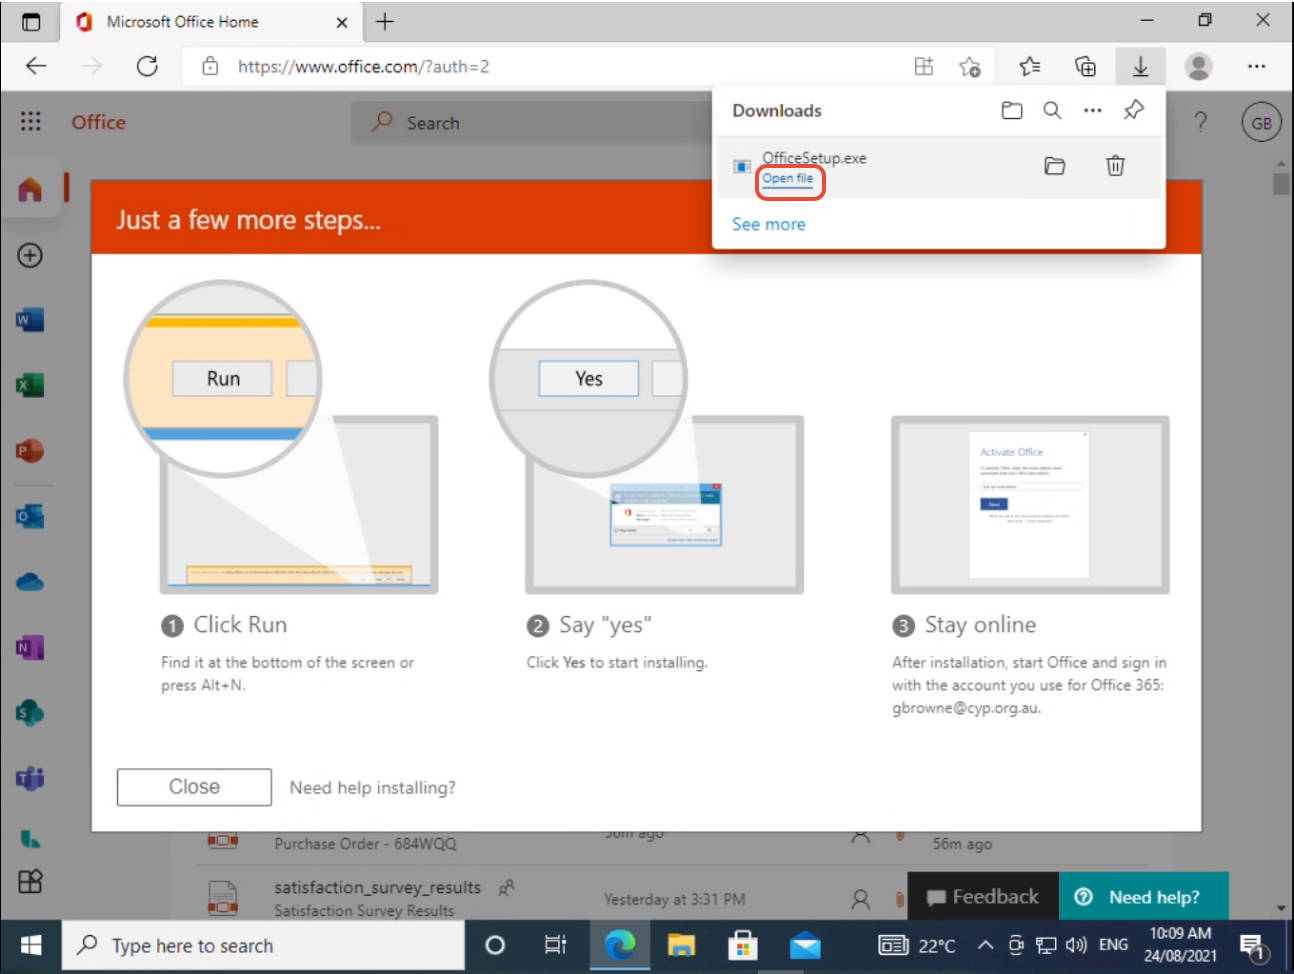This screenshot has width=1294, height=974.
Task: Add this page to favorites
Action: pos(969,66)
